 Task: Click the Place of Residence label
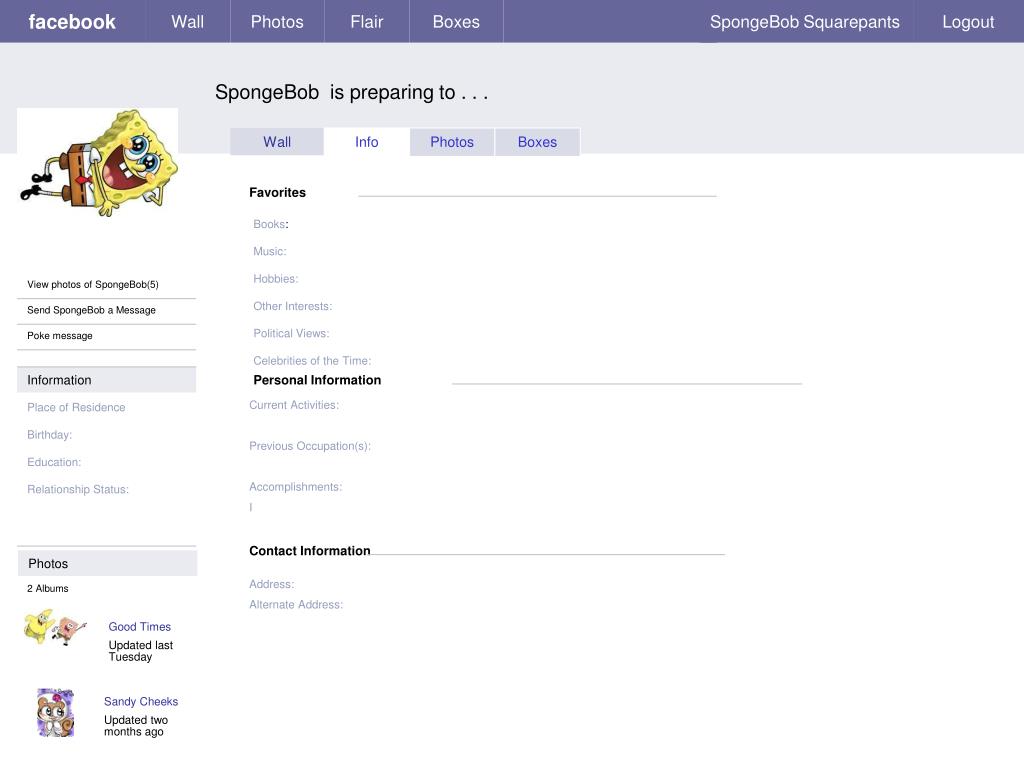[76, 408]
